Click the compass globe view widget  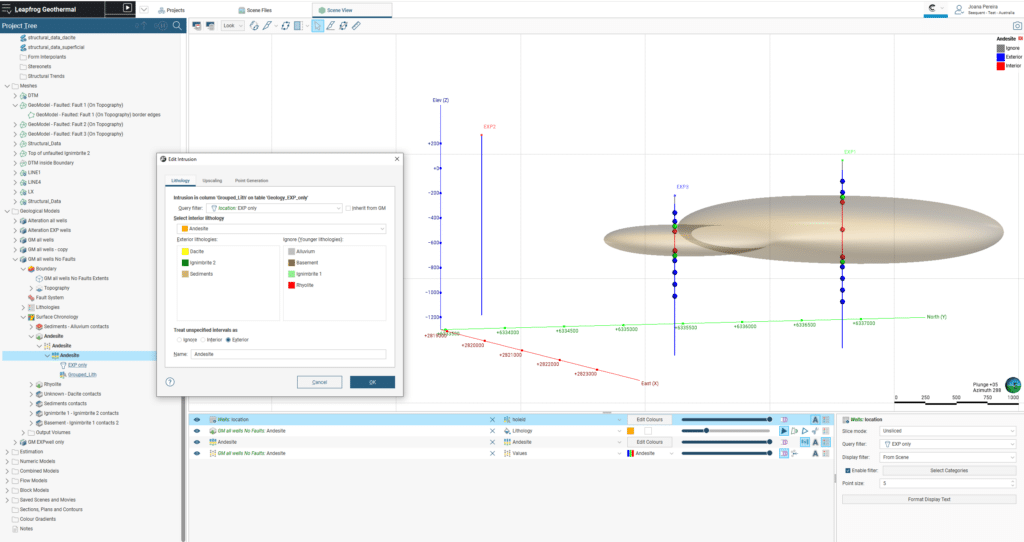coord(1013,385)
